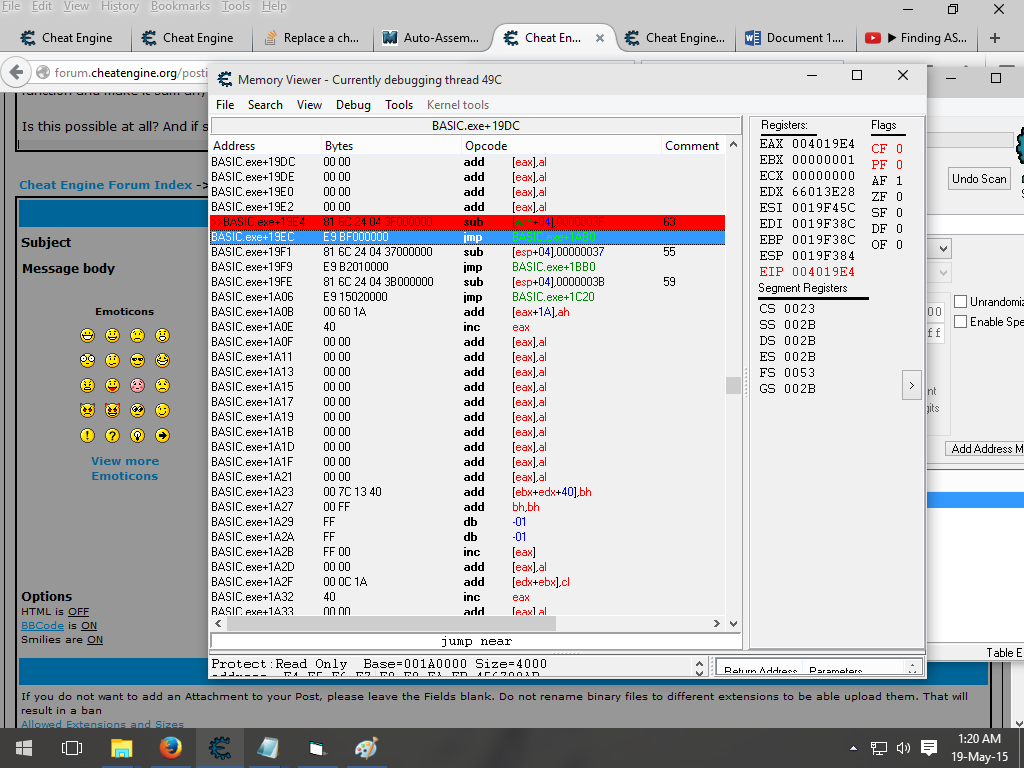Insert the pink embarrassed emoticon
The height and width of the screenshot is (768, 1024).
coord(137,385)
